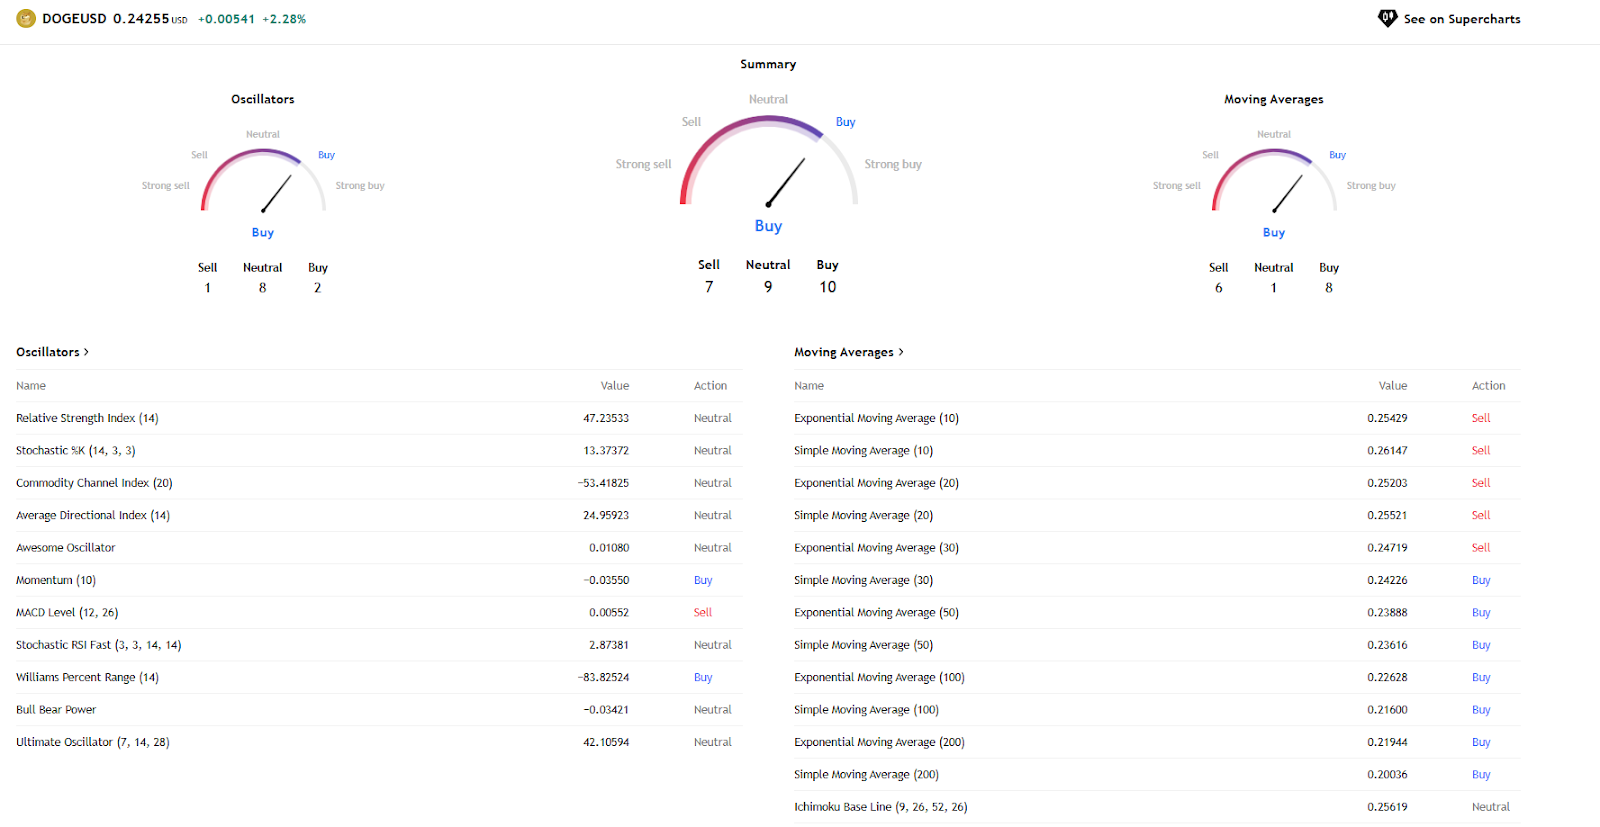Screen dimensions: 1600x827
Task: Click Ichimoku Base Line row name
Action: [x=880, y=807]
